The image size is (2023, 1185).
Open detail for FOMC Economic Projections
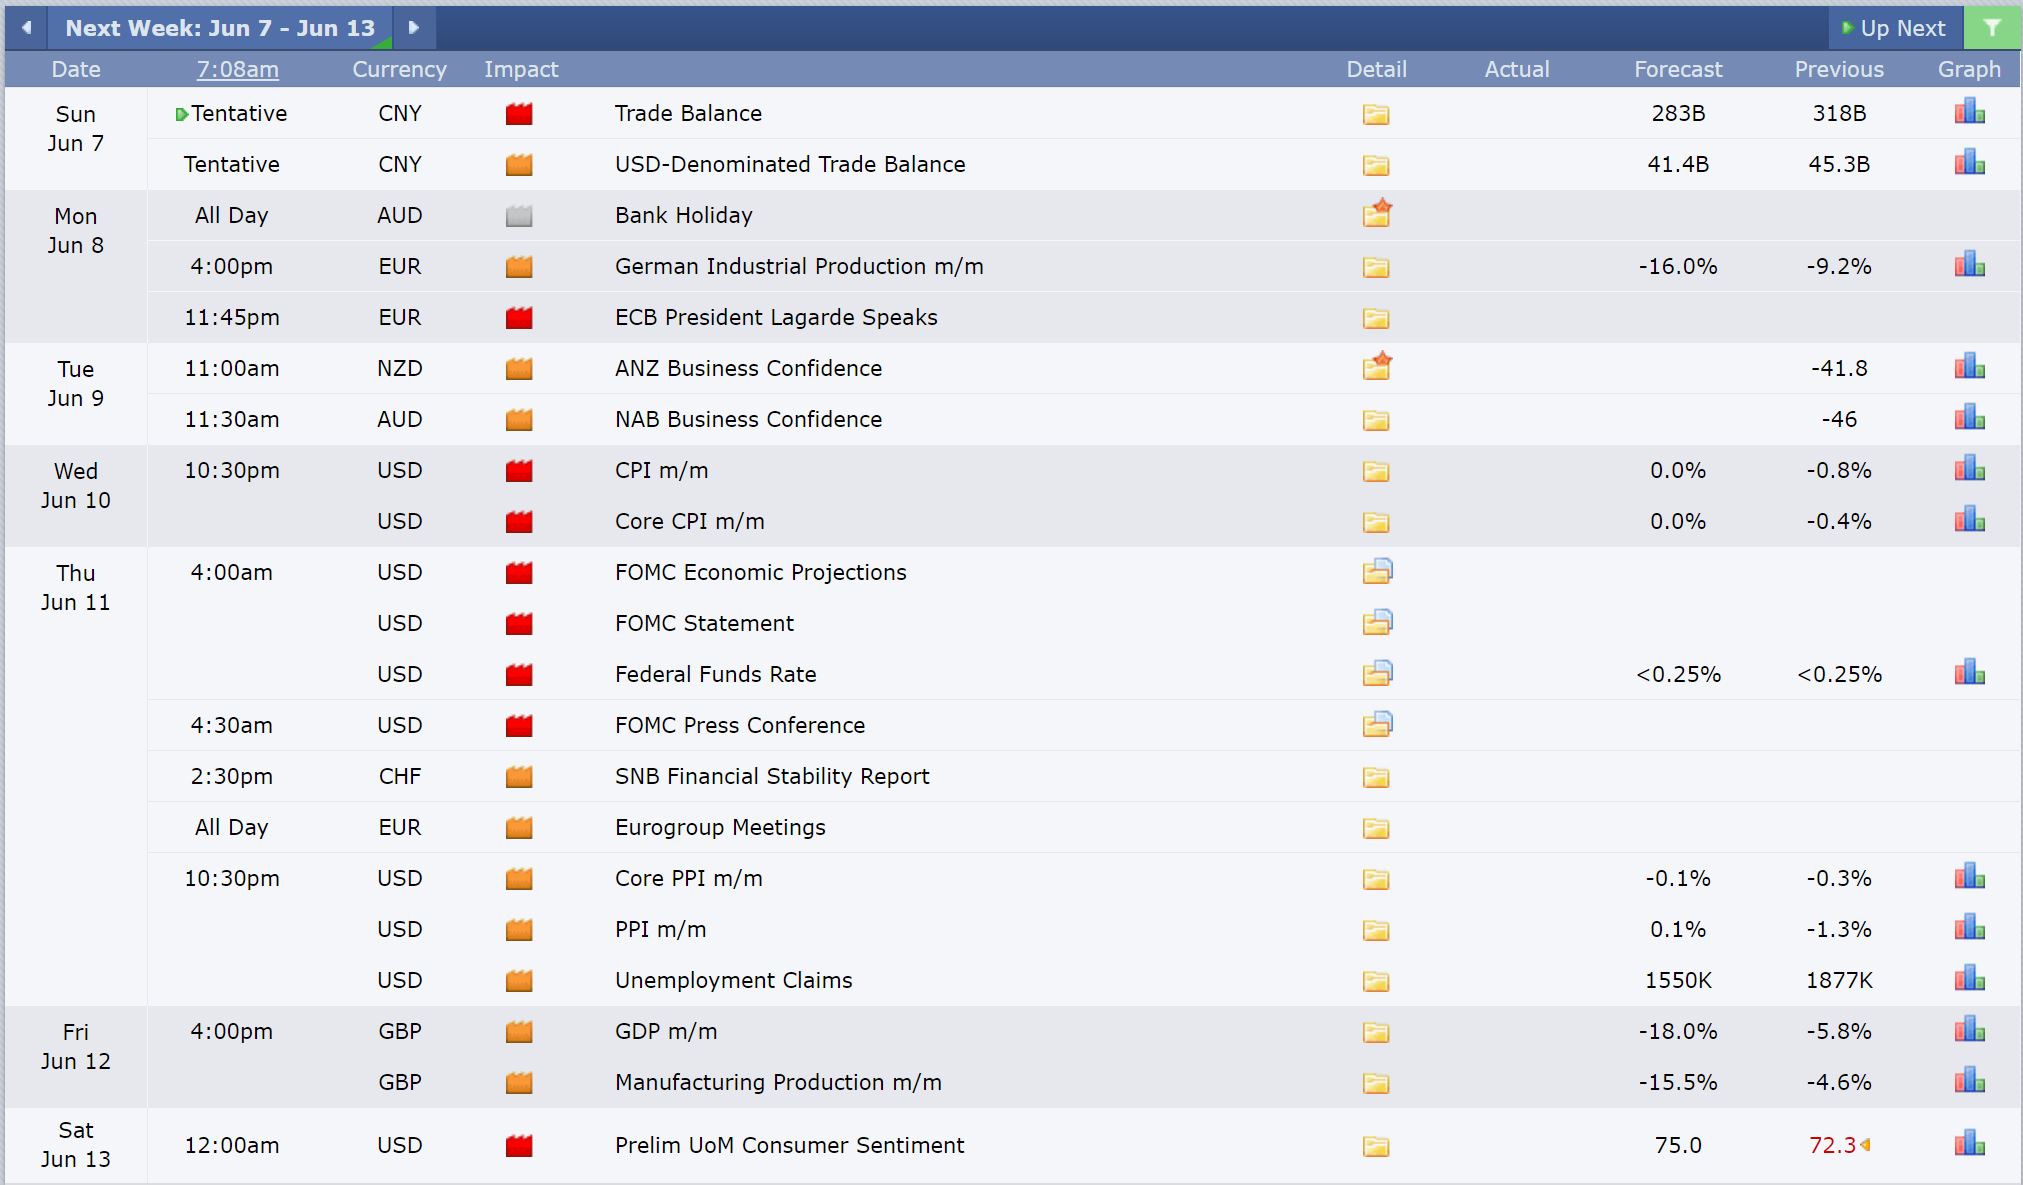[1377, 571]
